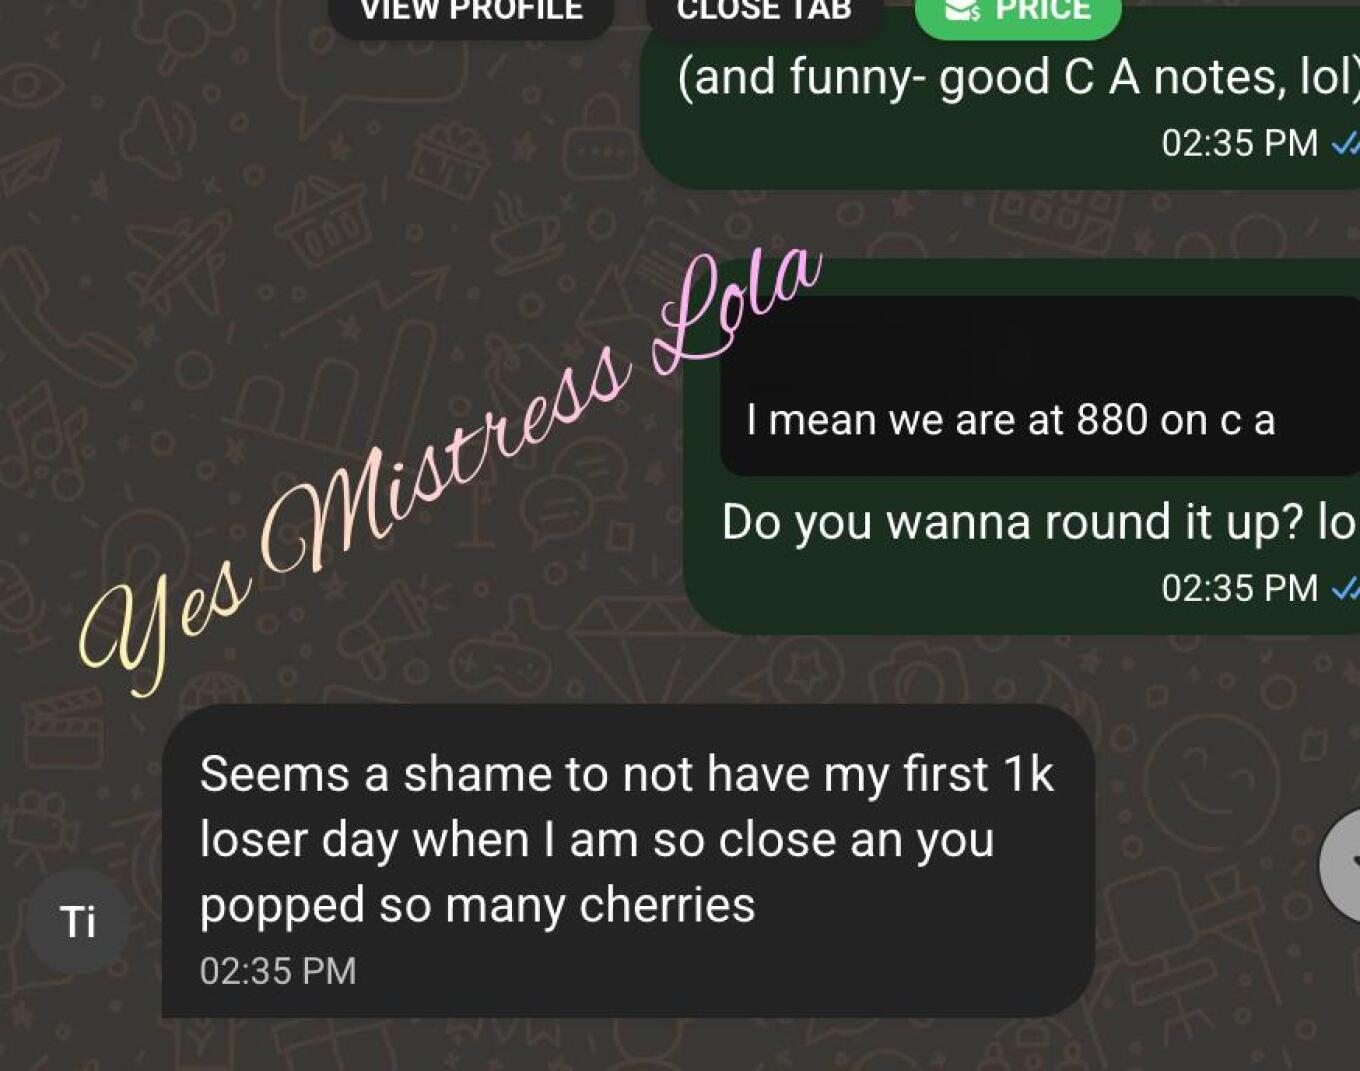Tap the green PRICE button
The image size is (1360, 1071).
pos(1018,12)
